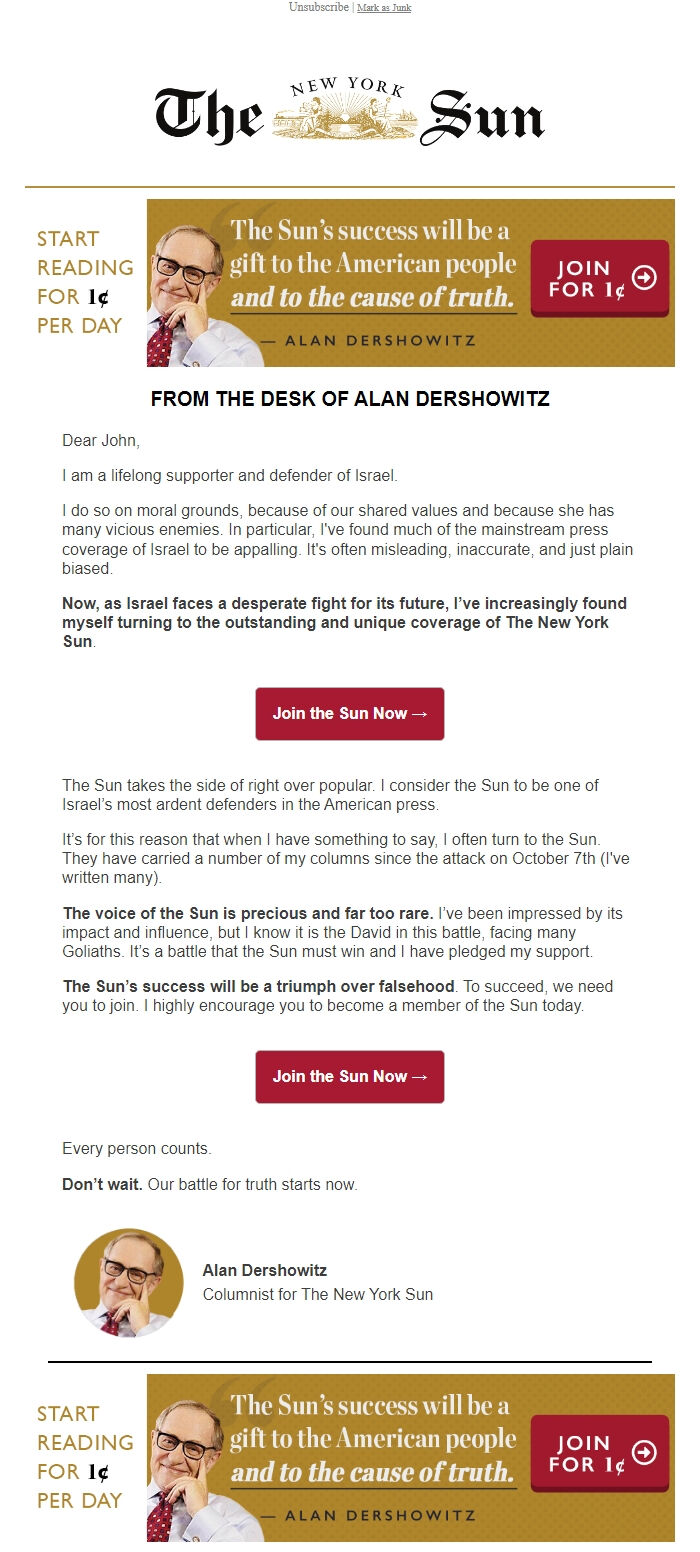Click the FROM THE DESK OF ALAN DERSHOWITZ heading
Screen dimensions: 700x1552
point(349,398)
